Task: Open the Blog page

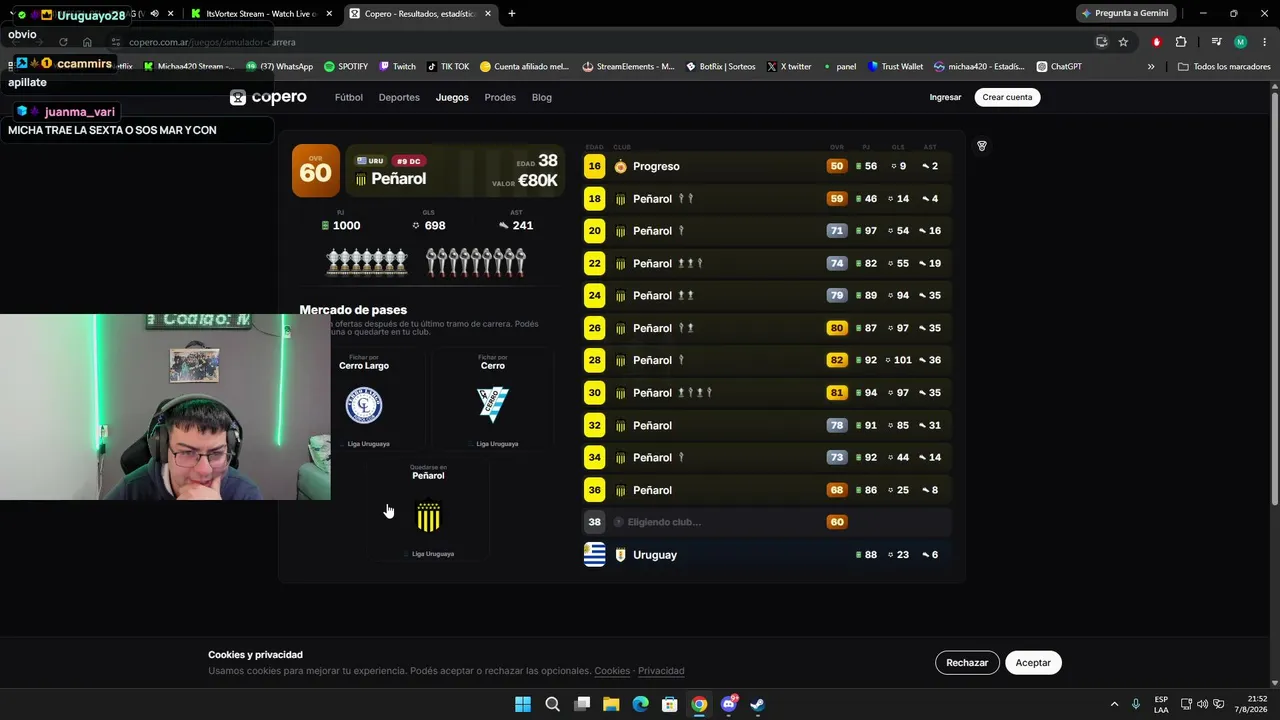Action: [542, 98]
